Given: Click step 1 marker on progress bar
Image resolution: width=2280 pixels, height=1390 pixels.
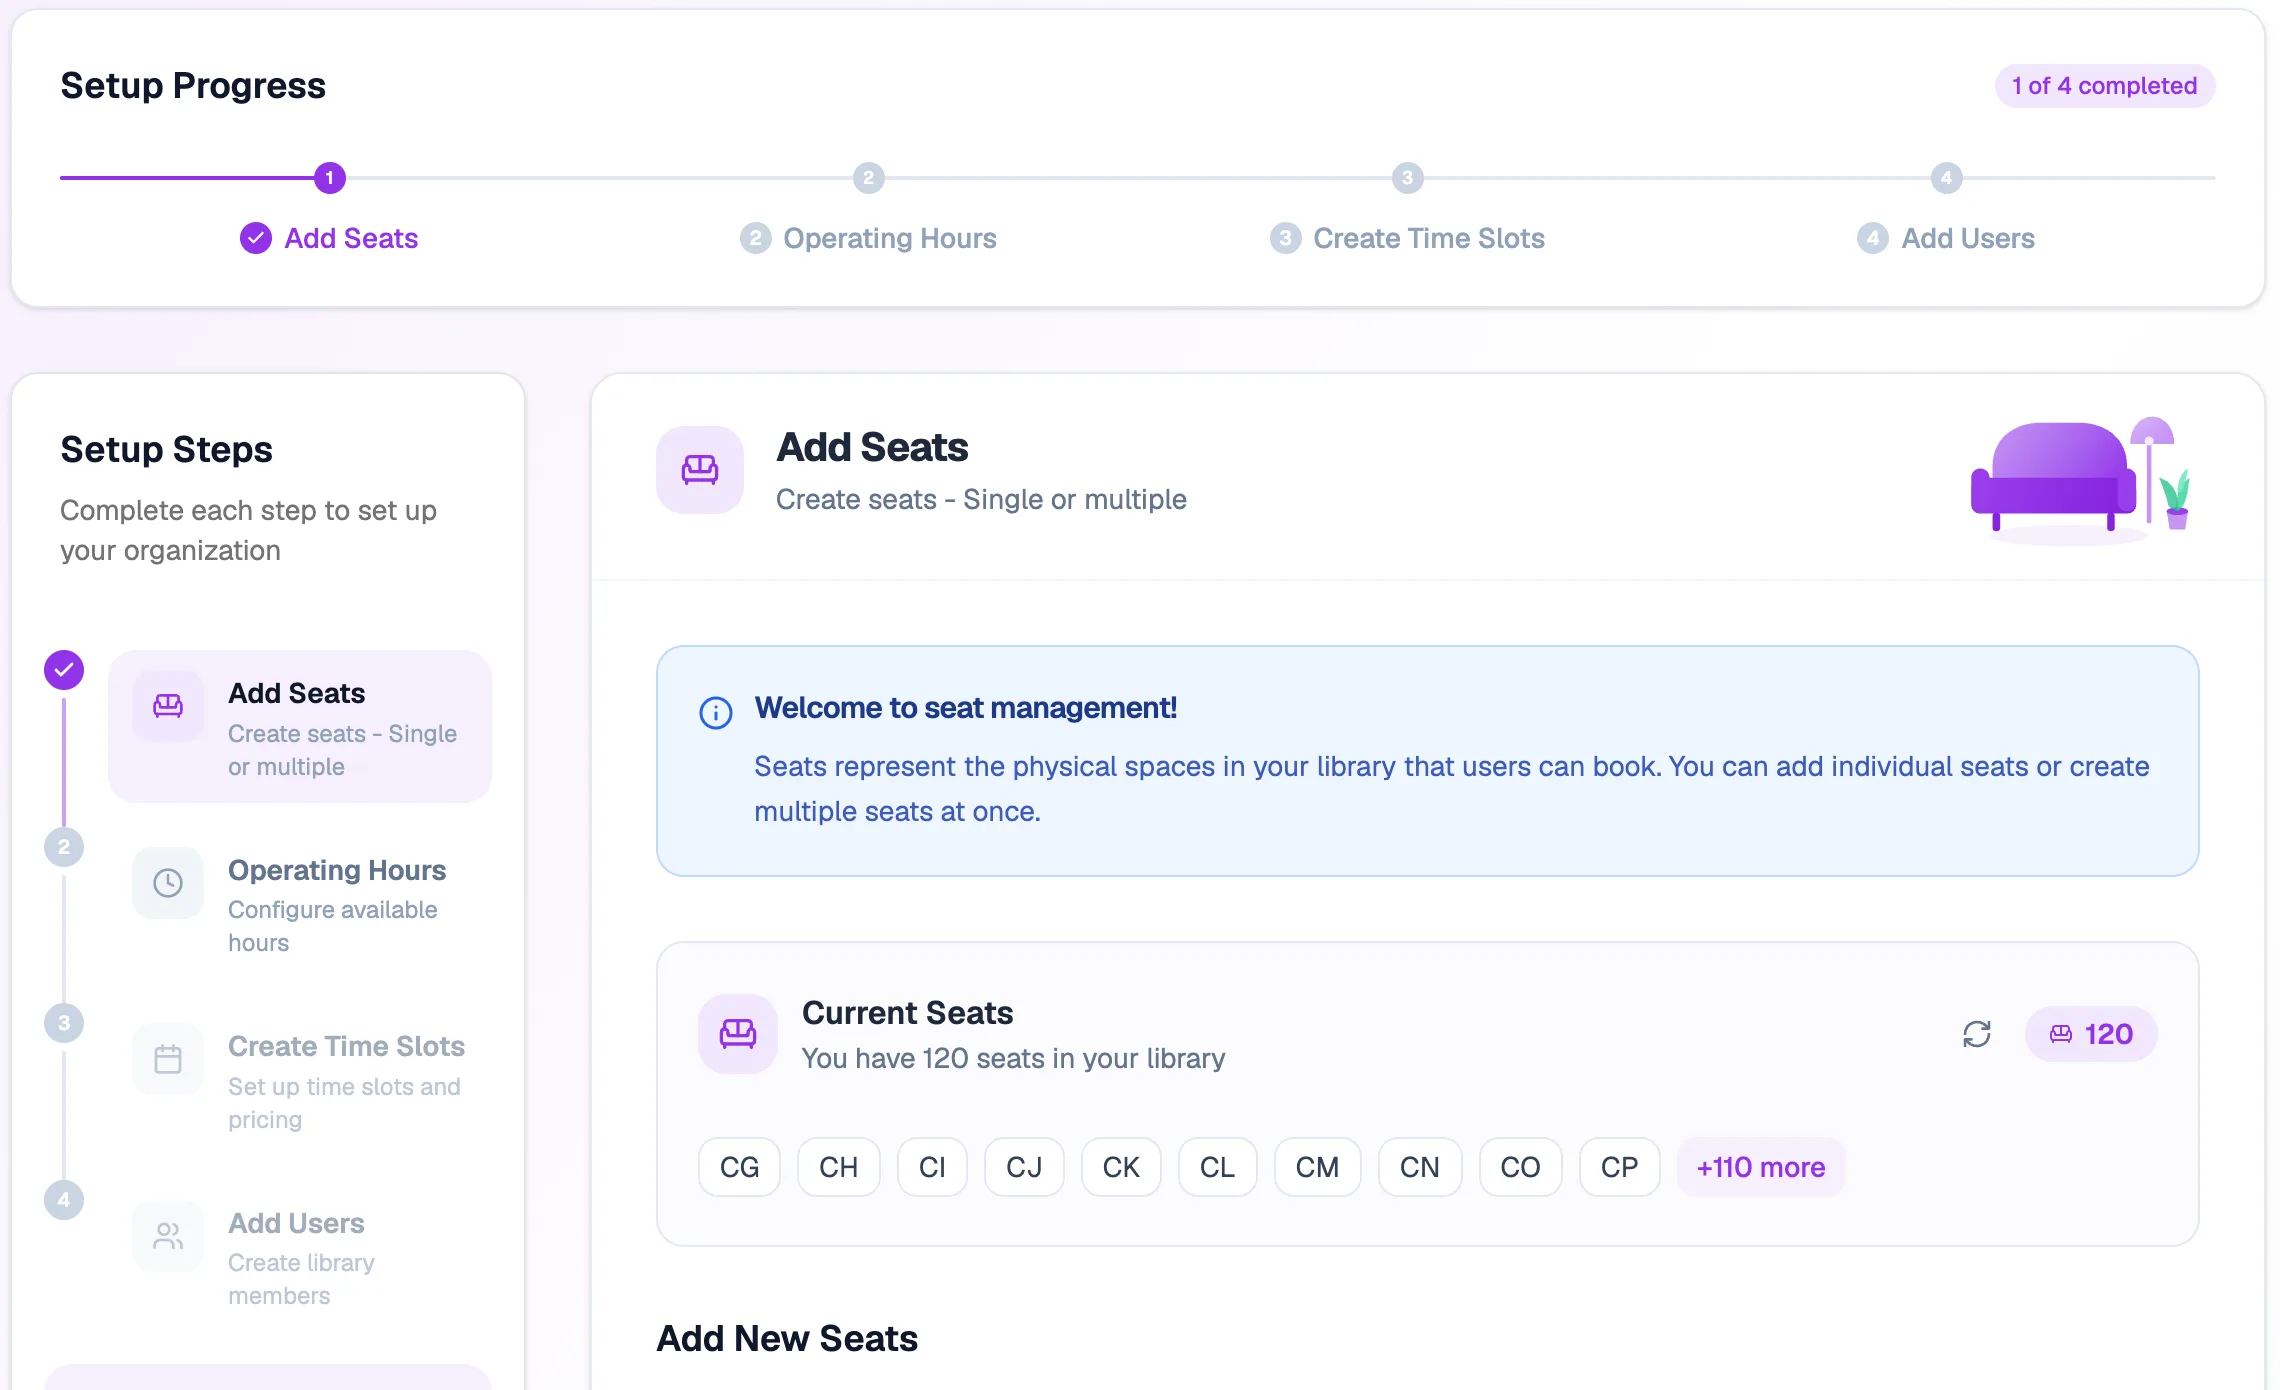Looking at the screenshot, I should click(329, 178).
